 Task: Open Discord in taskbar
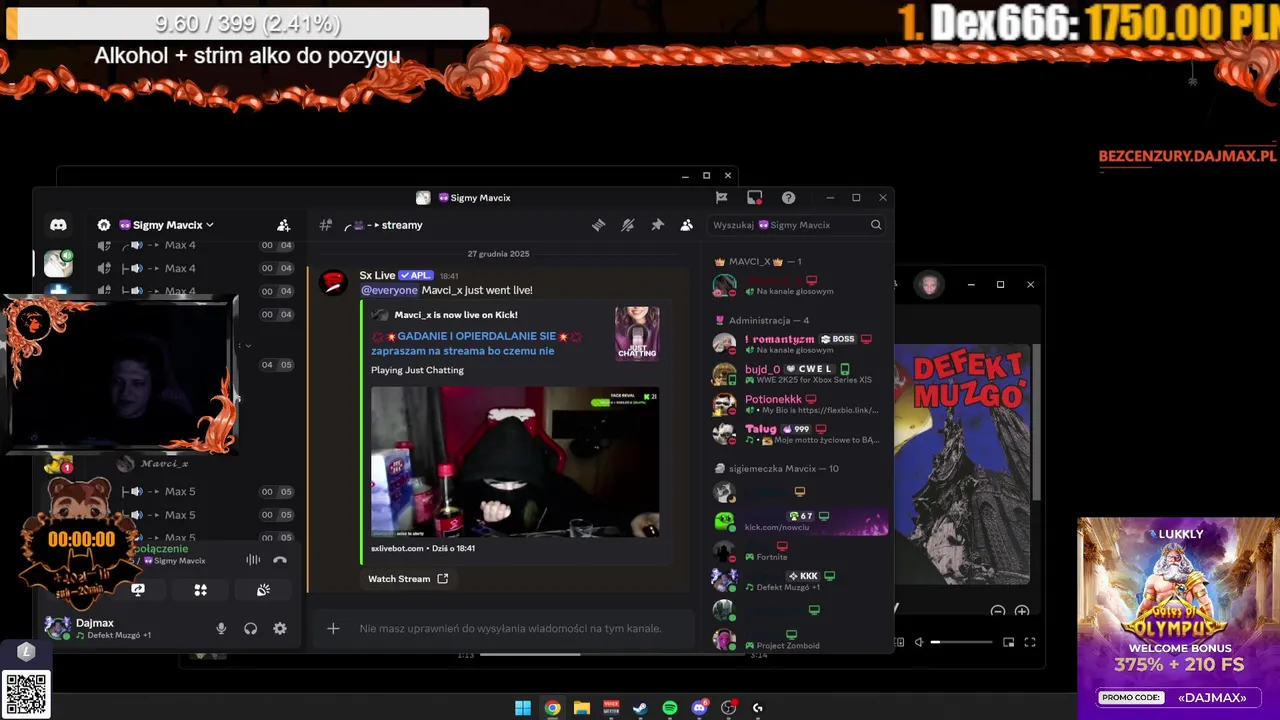699,708
